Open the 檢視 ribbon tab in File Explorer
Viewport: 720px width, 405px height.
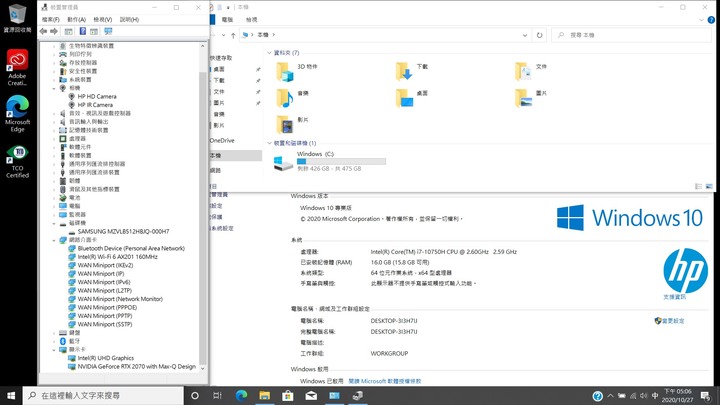252,20
